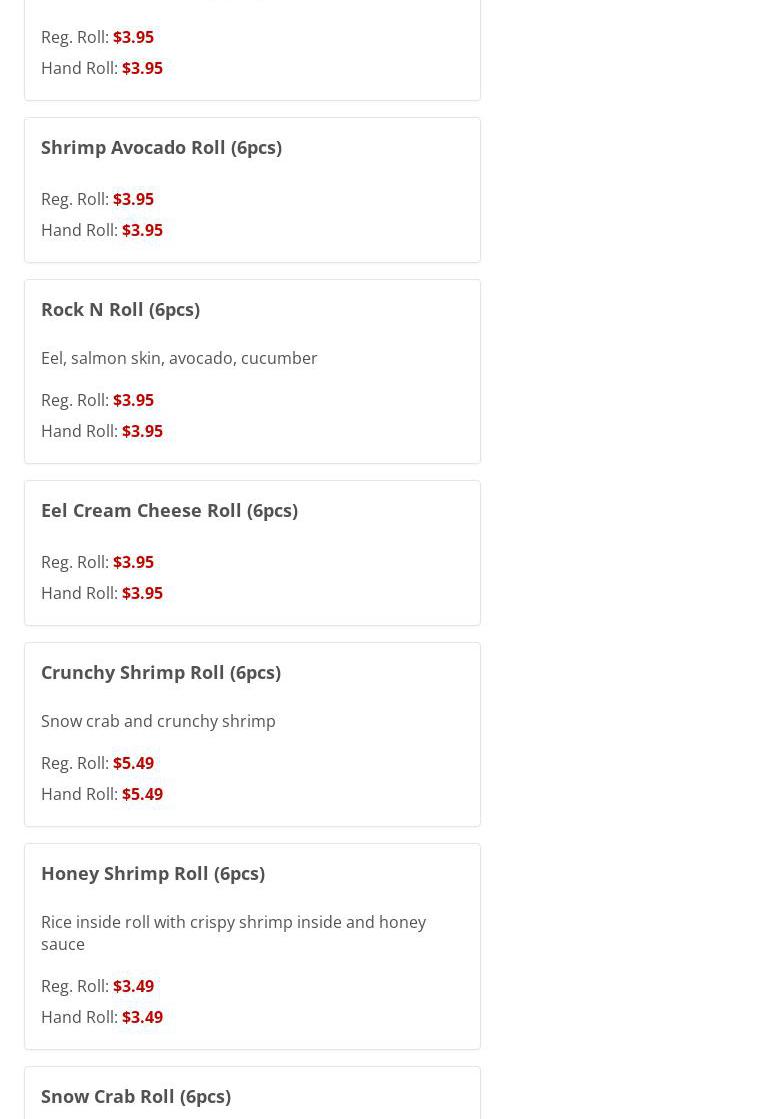
Task: Select Reg. Roll price of Eel Cream Cheese Roll
Action: (133, 562)
